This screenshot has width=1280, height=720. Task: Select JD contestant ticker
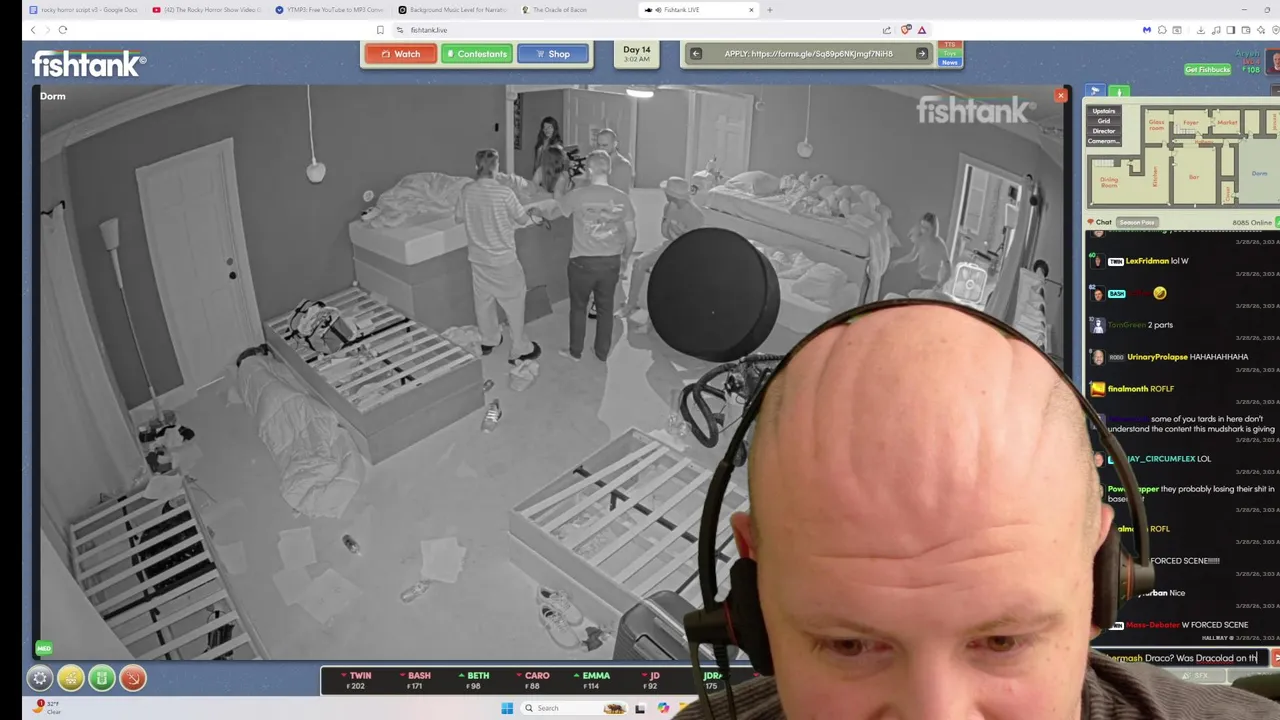(x=650, y=681)
